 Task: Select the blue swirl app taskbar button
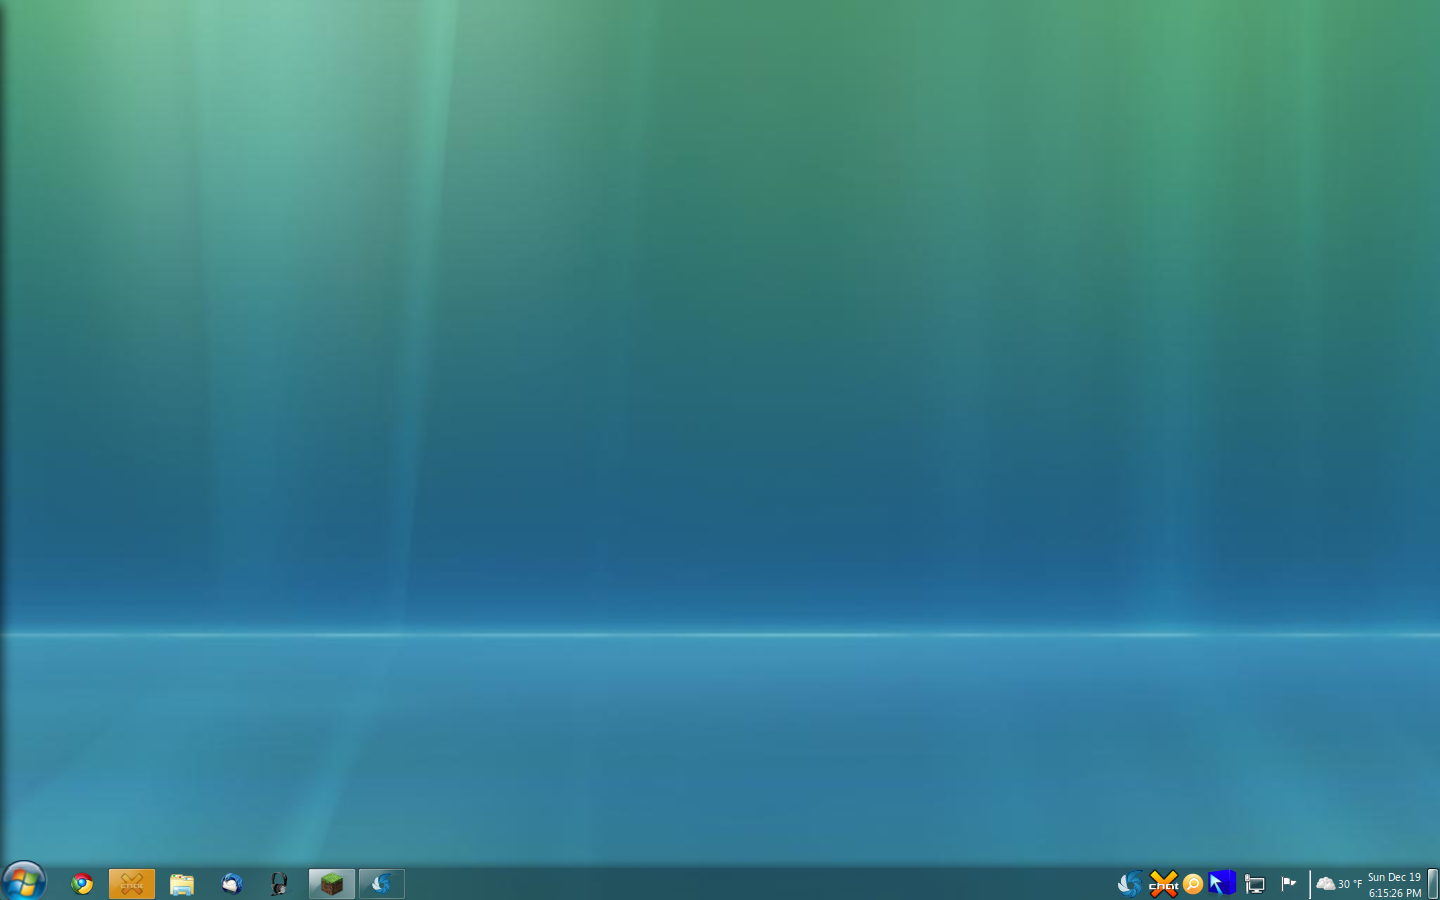tap(382, 884)
